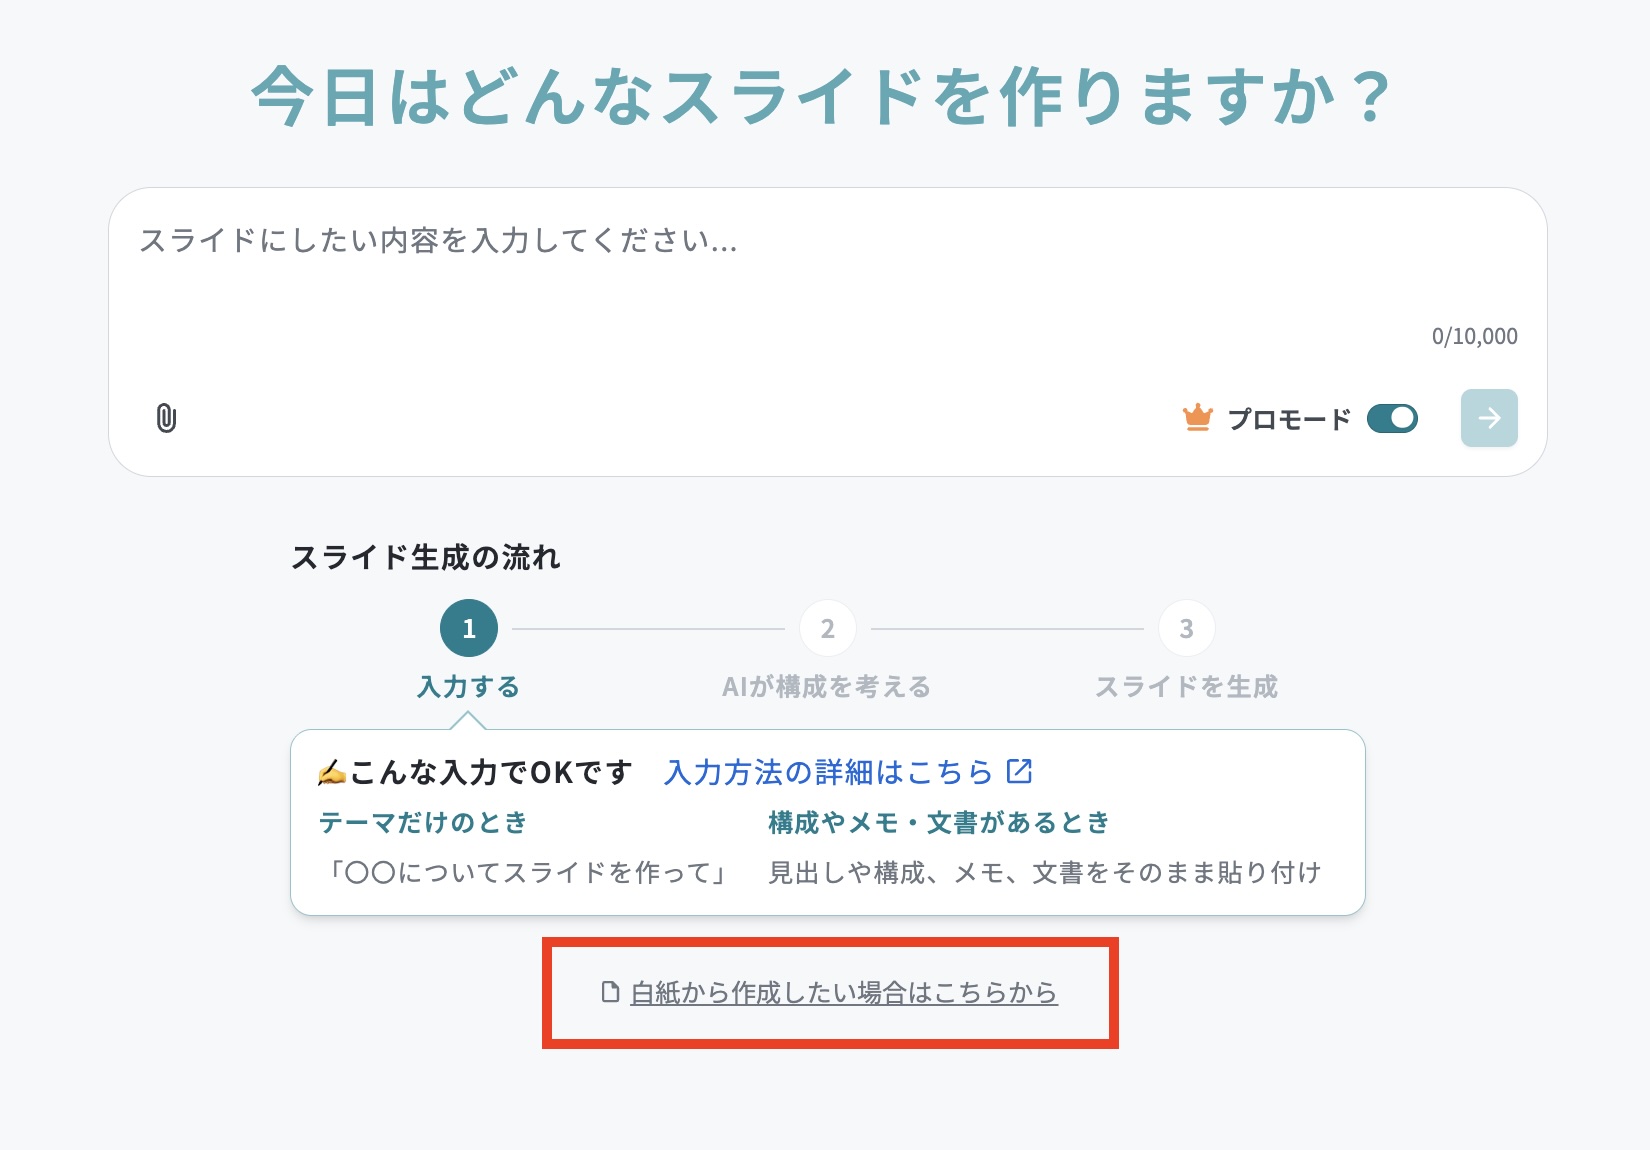
Task: Toggle the プロモード switch off
Action: pyautogui.click(x=1392, y=418)
